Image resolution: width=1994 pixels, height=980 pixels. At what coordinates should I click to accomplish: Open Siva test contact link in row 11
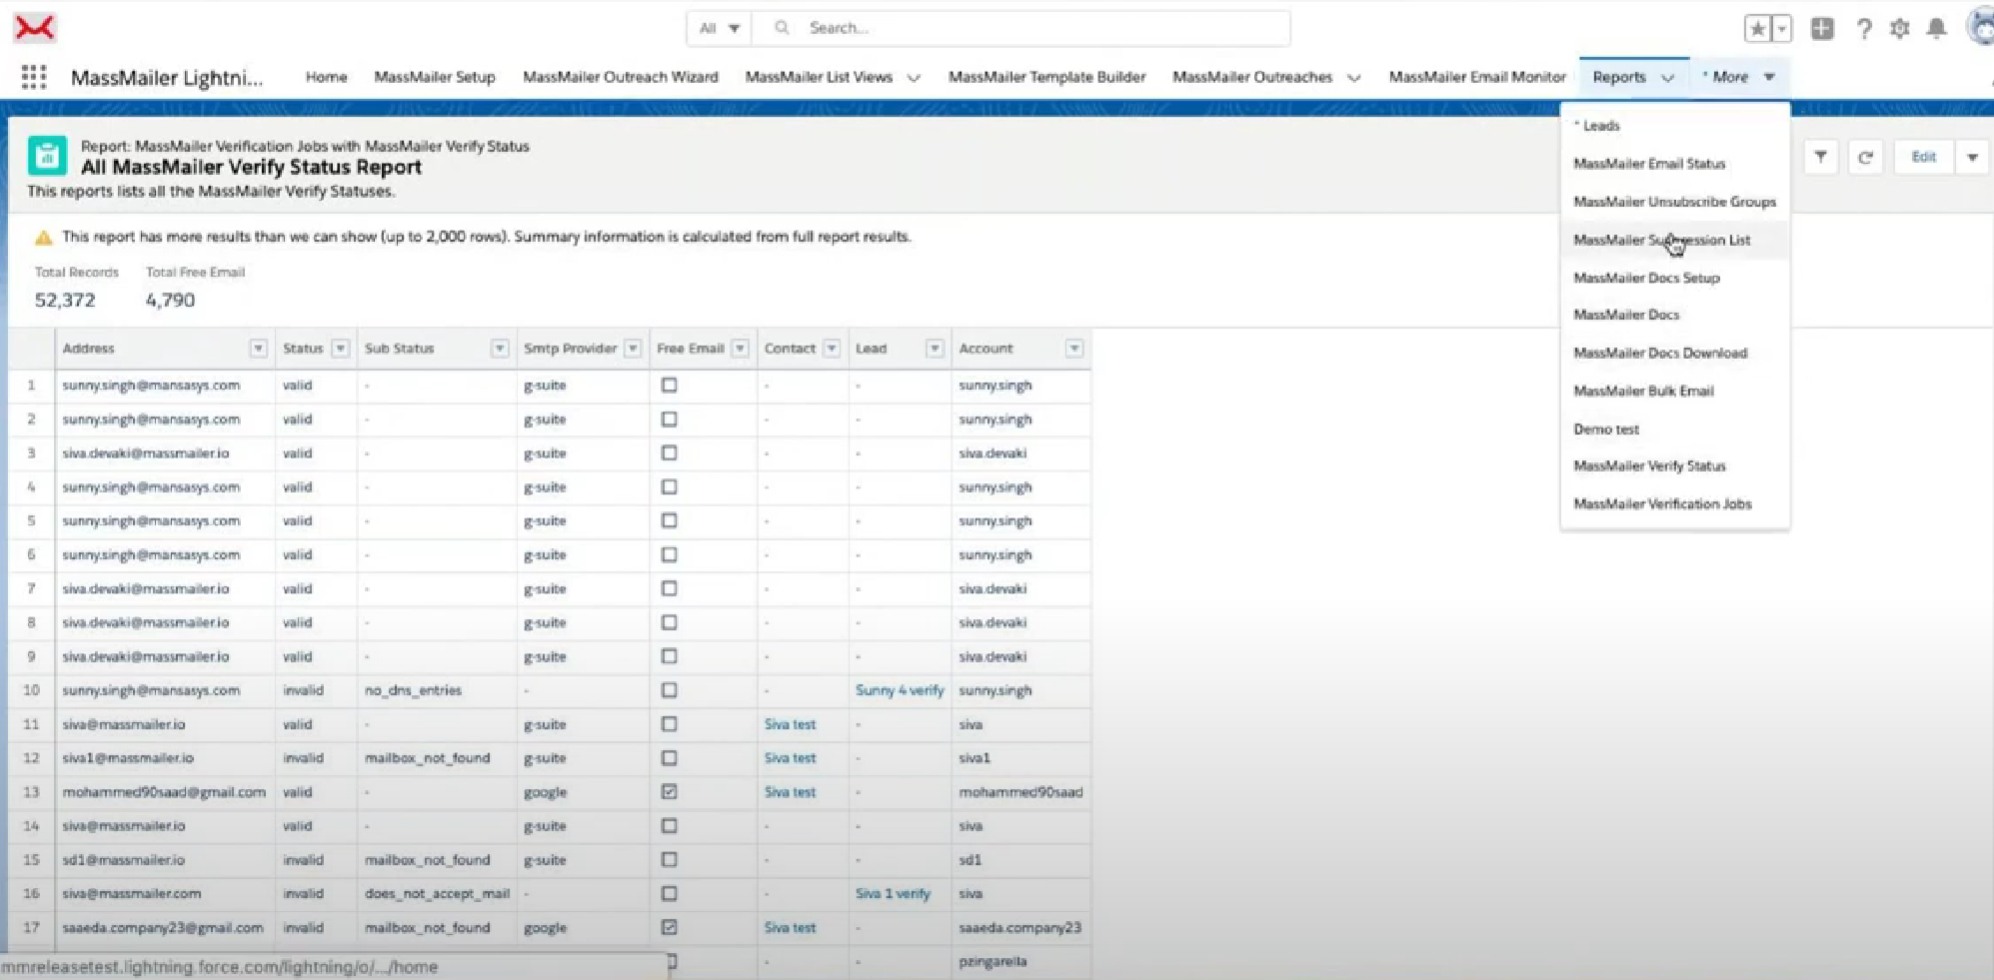[790, 724]
